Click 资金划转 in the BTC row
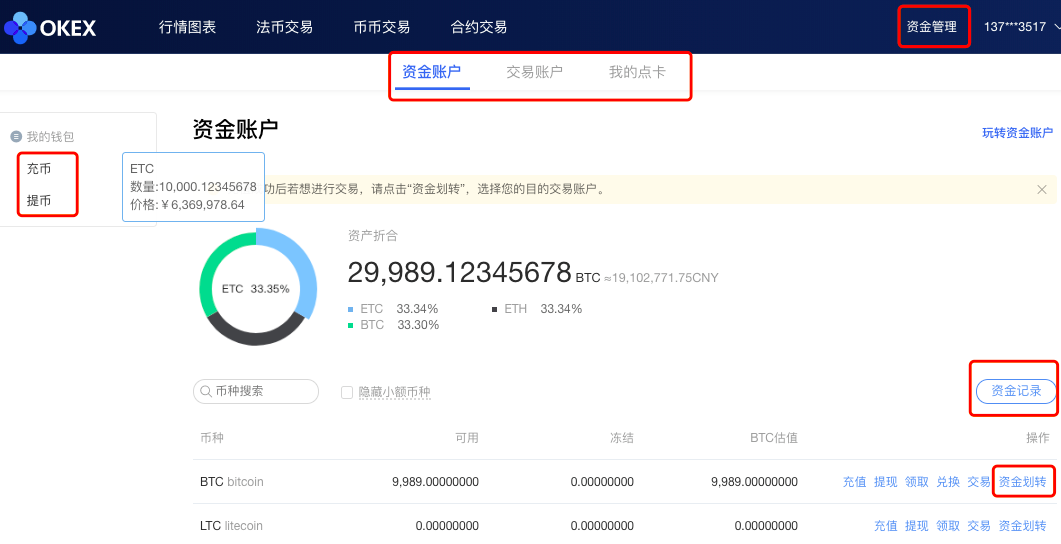Viewport: 1061px width, 544px height. coord(1022,482)
